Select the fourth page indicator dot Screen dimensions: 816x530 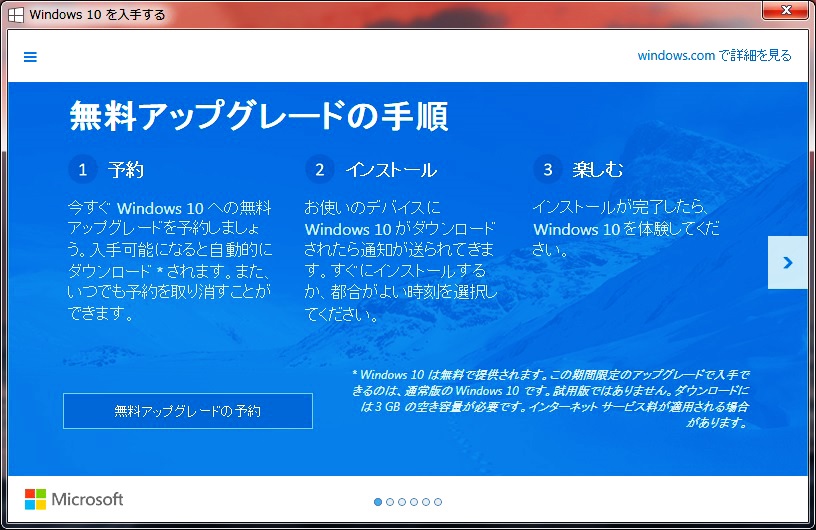414,502
